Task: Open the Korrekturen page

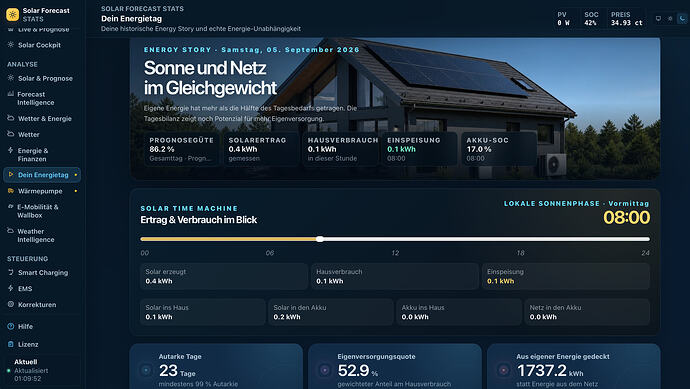Action: (x=42, y=305)
